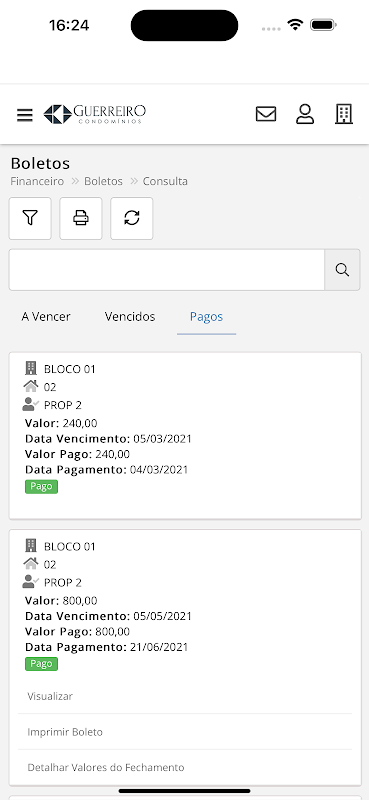369x800 pixels.
Task: Click Data Pagamento 21/06/2021 text
Action: pos(106,647)
